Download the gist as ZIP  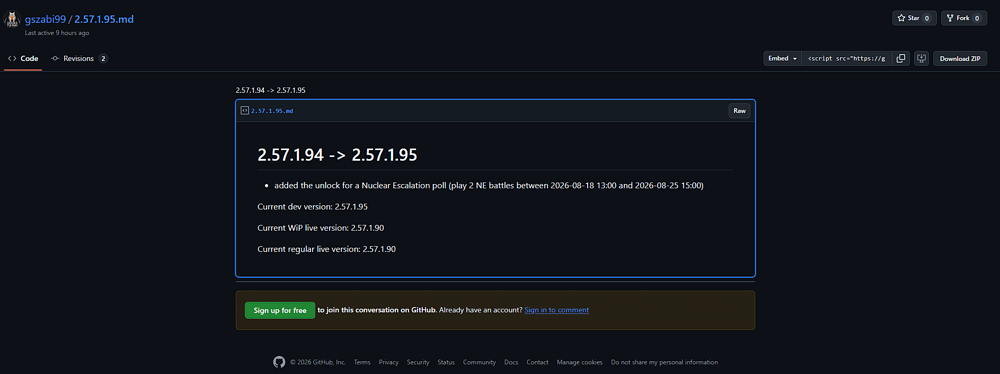[x=960, y=59]
